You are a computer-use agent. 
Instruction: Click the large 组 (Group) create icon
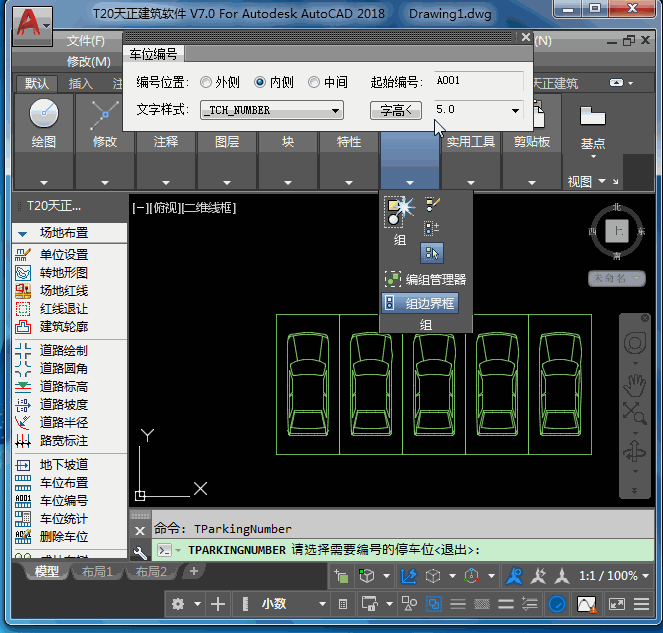(399, 212)
